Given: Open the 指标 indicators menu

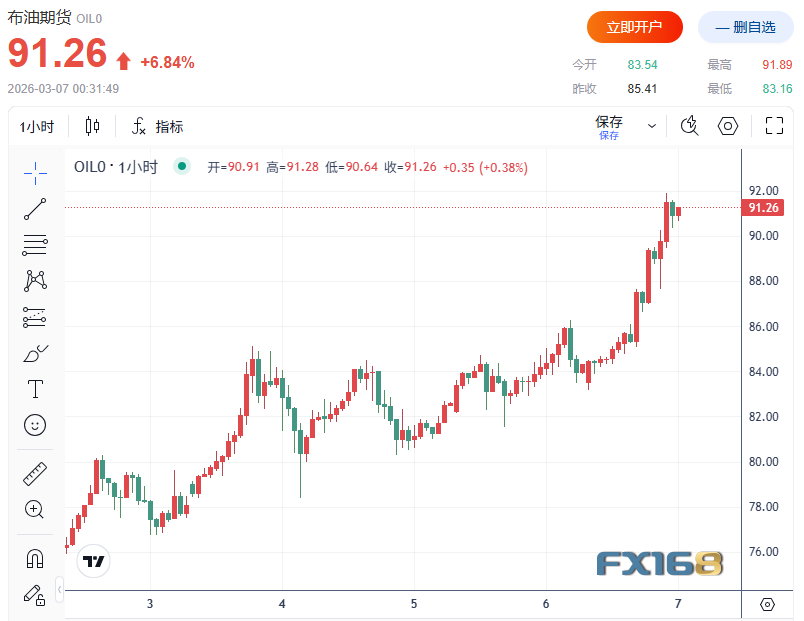Looking at the screenshot, I should click(x=158, y=127).
